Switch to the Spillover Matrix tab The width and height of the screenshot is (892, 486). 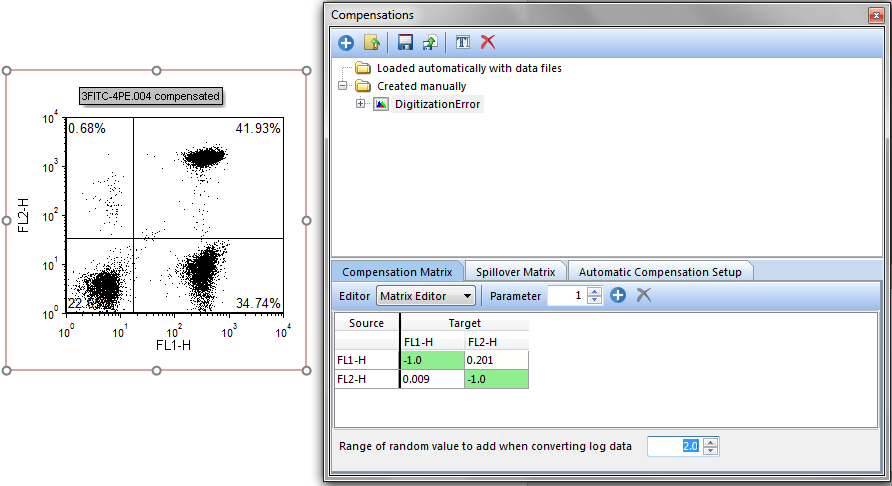(515, 272)
